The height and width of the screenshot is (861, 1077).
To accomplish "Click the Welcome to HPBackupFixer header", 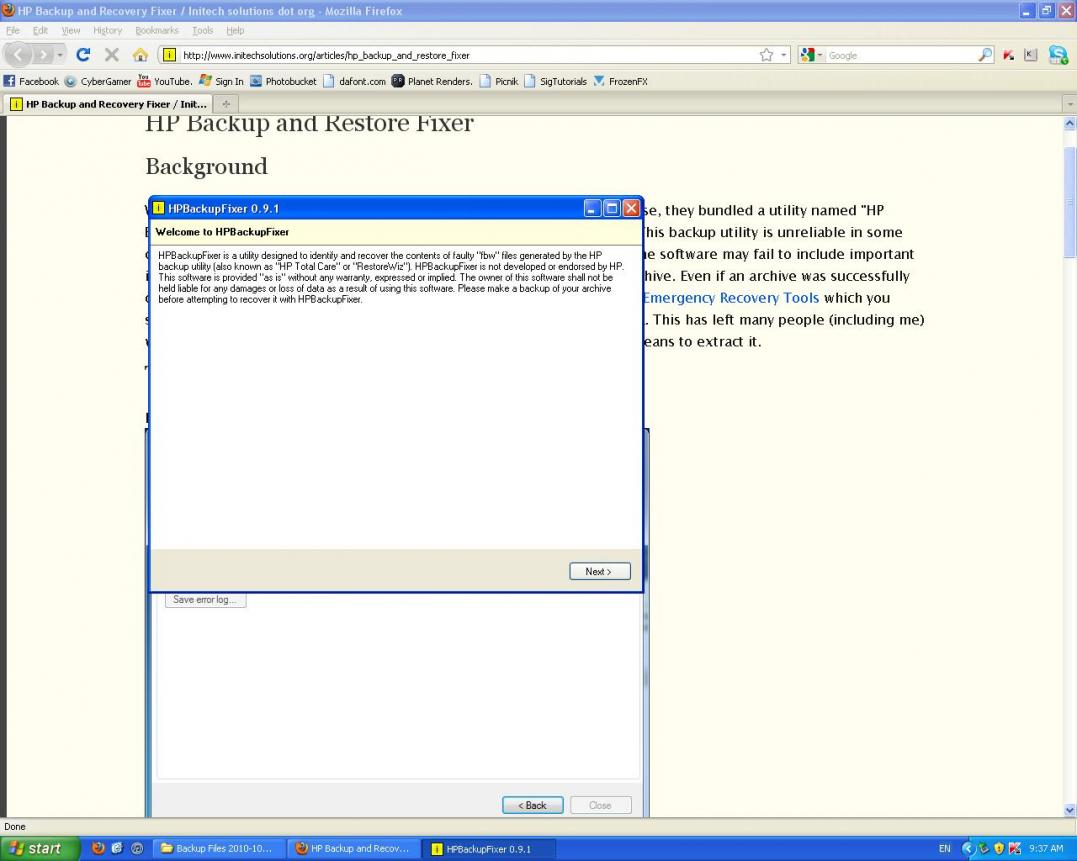I will (223, 232).
